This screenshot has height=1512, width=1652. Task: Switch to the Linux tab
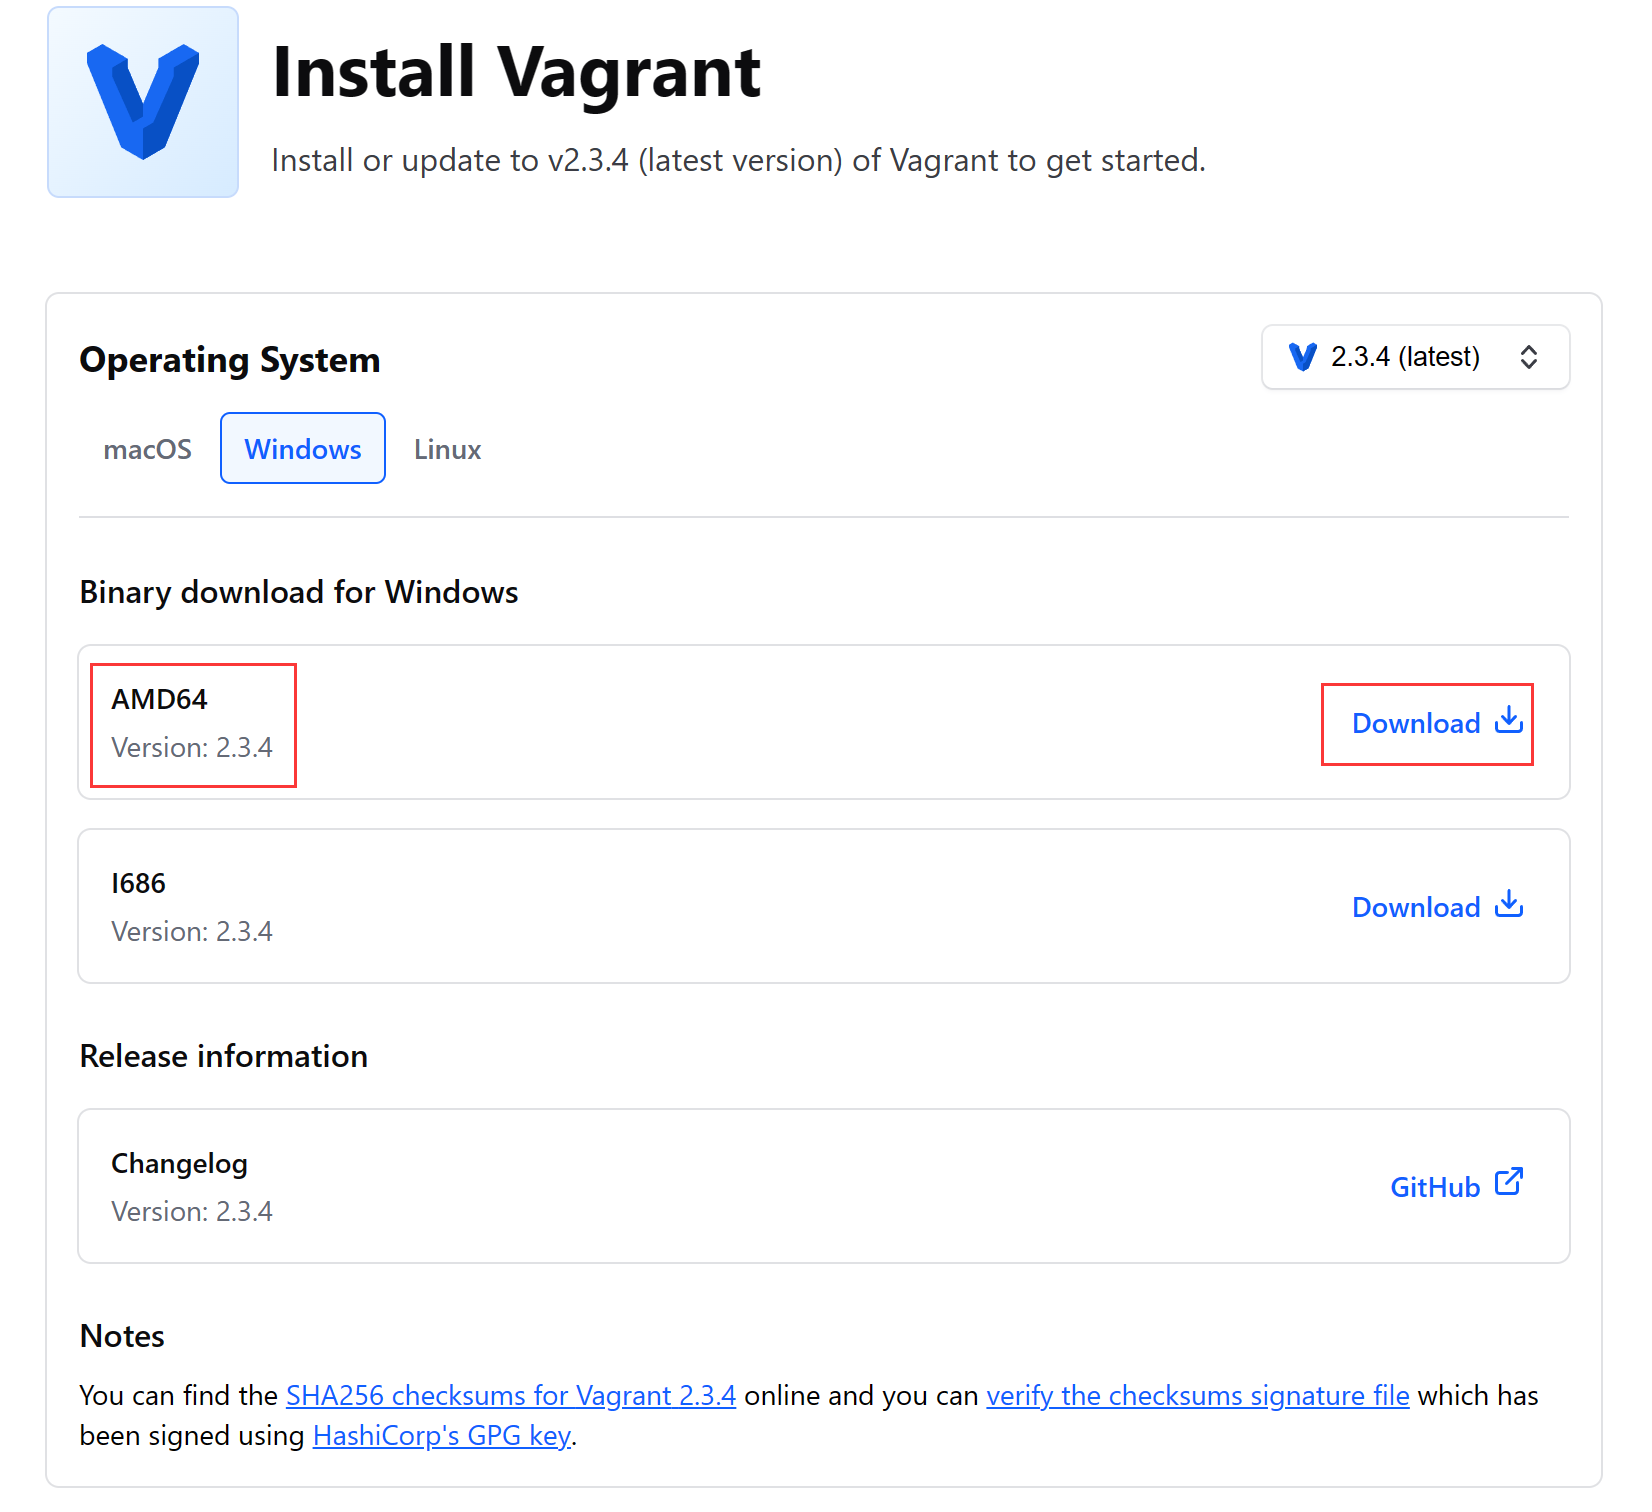pyautogui.click(x=447, y=449)
